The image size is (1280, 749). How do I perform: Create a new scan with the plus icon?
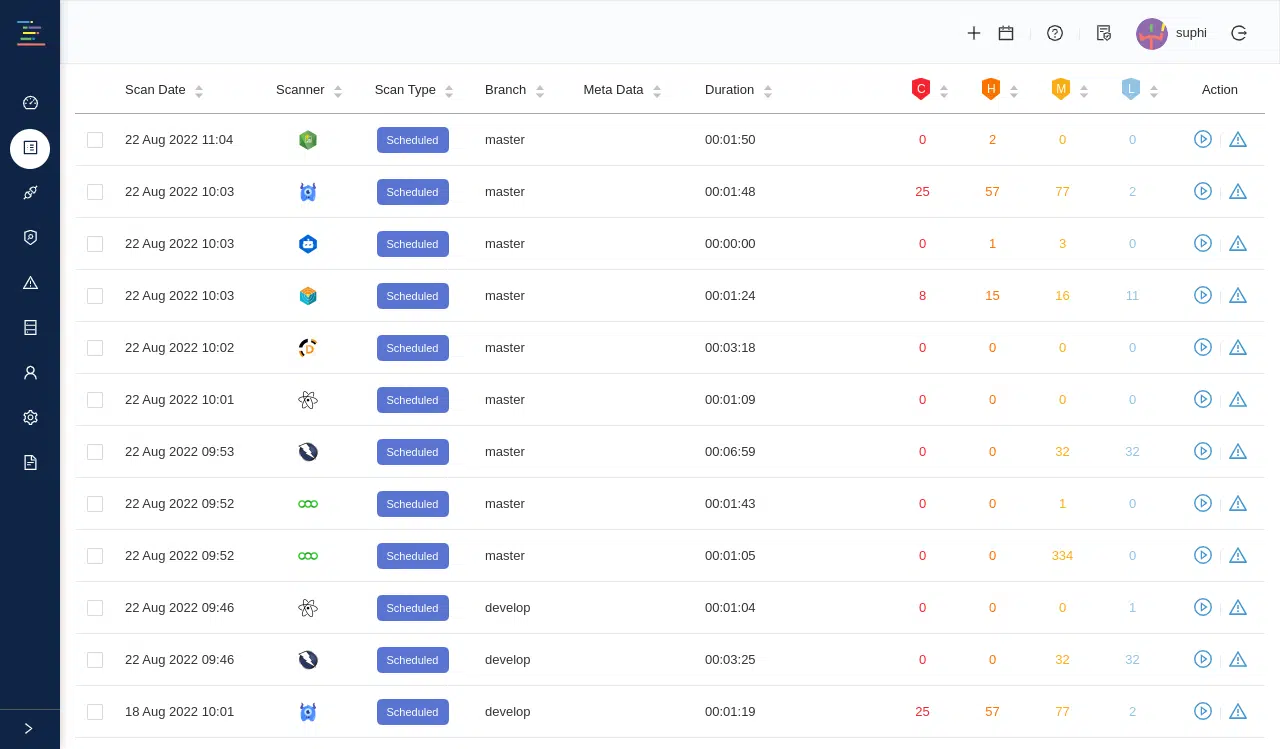coord(973,33)
